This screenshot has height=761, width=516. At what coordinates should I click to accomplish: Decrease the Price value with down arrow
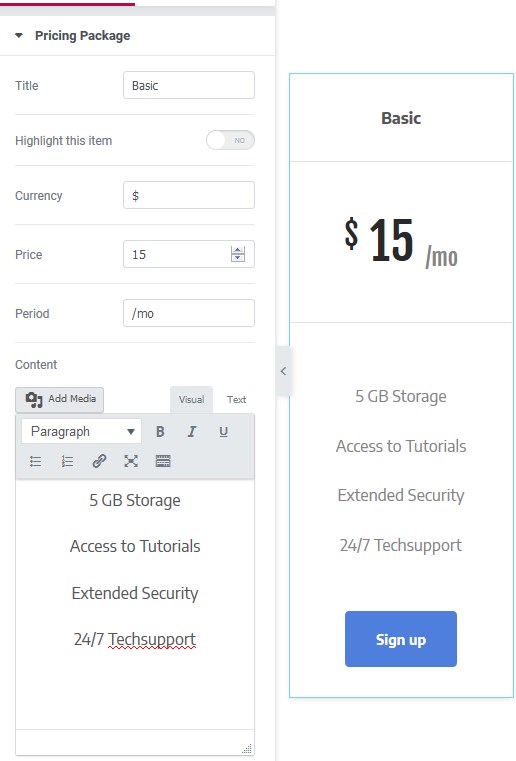pyautogui.click(x=238, y=258)
